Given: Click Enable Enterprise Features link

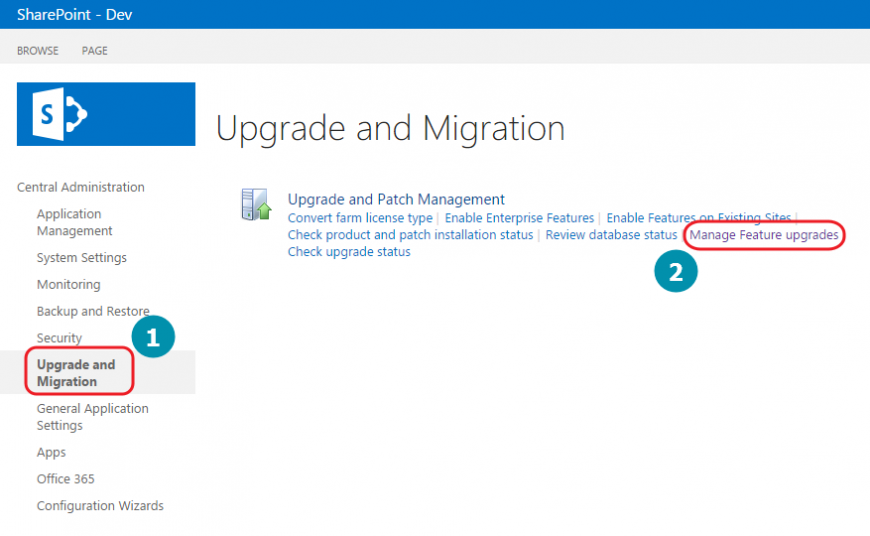Looking at the screenshot, I should click(x=519, y=218).
